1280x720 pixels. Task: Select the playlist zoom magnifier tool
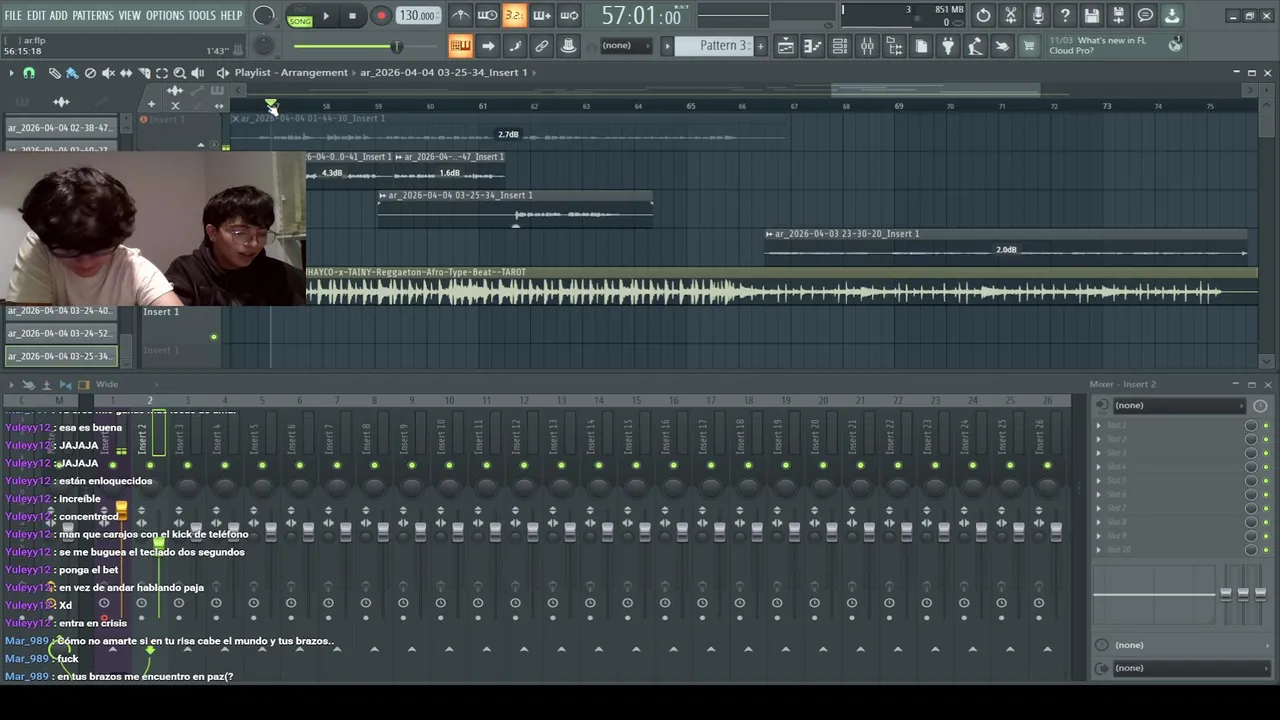(180, 73)
